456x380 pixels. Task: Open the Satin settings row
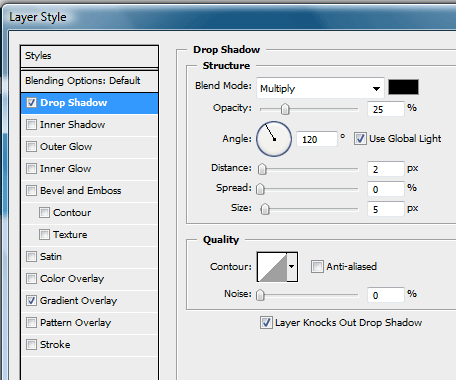(89, 257)
